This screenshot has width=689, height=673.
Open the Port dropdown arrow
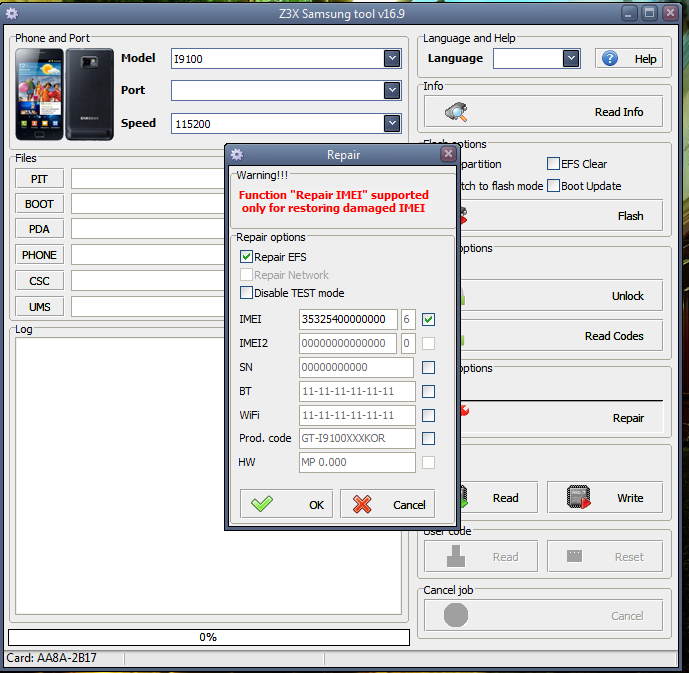tap(392, 90)
